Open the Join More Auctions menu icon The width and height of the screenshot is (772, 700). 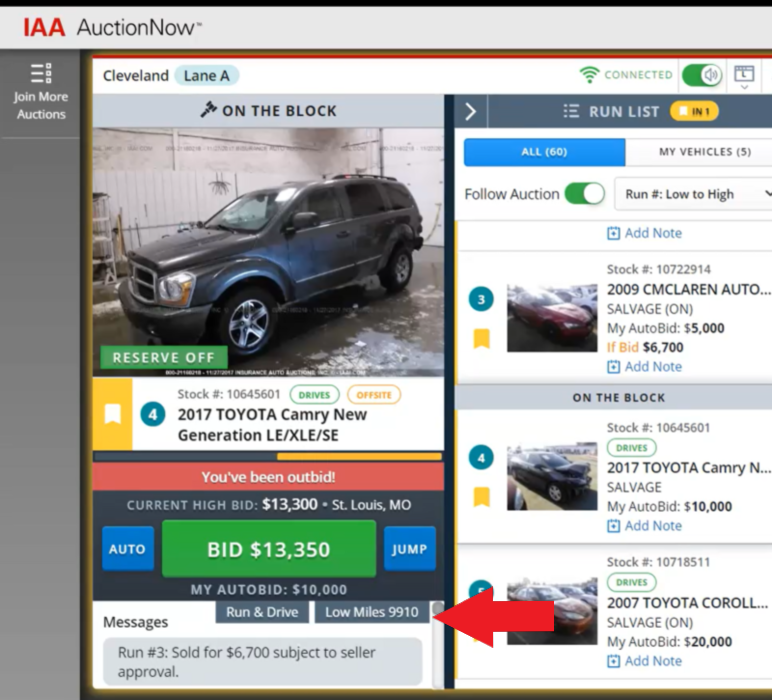[41, 73]
